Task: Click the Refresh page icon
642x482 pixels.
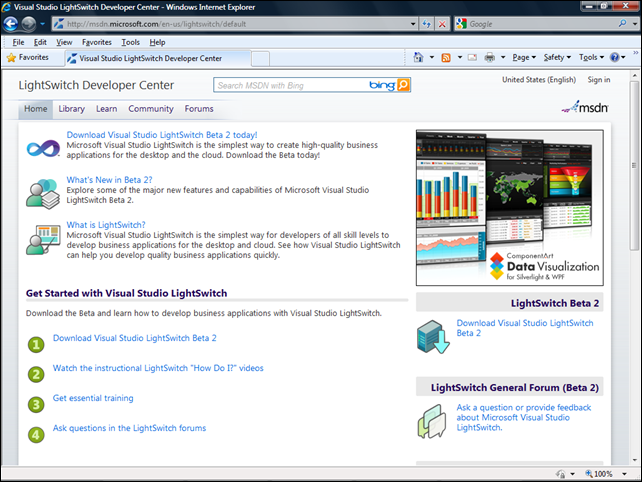Action: point(427,24)
